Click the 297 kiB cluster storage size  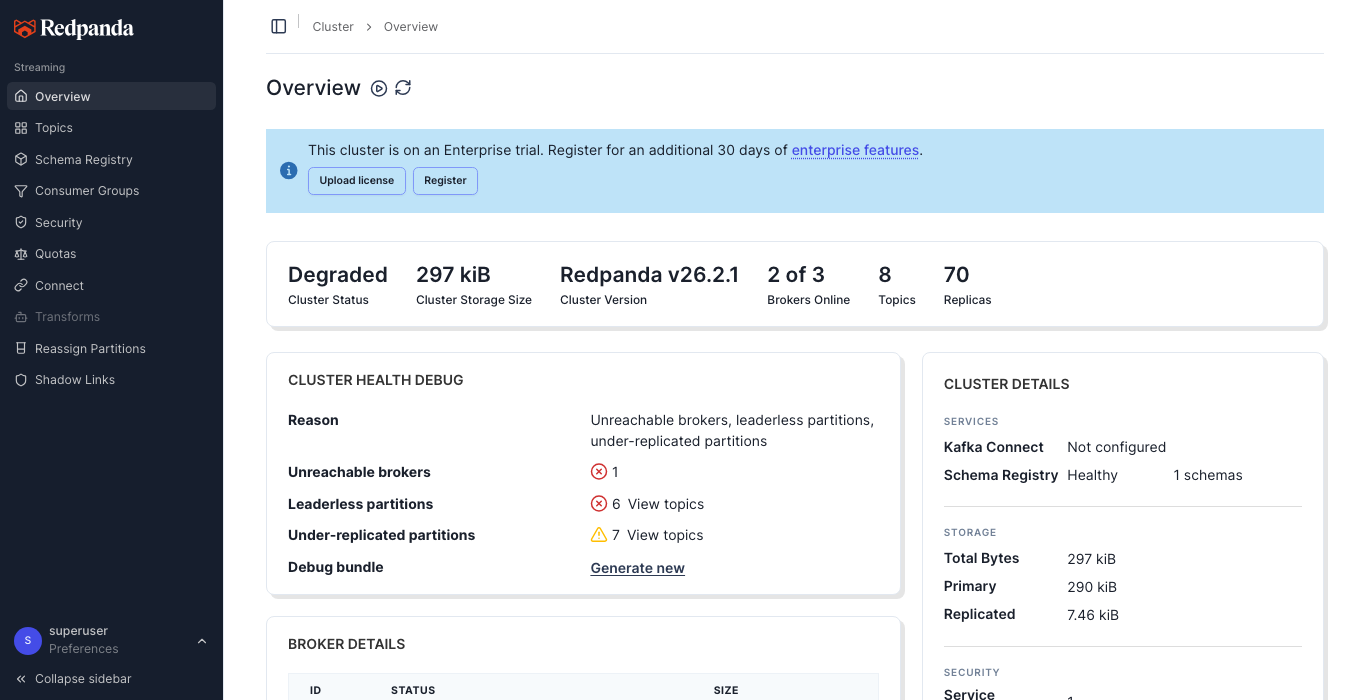(453, 275)
